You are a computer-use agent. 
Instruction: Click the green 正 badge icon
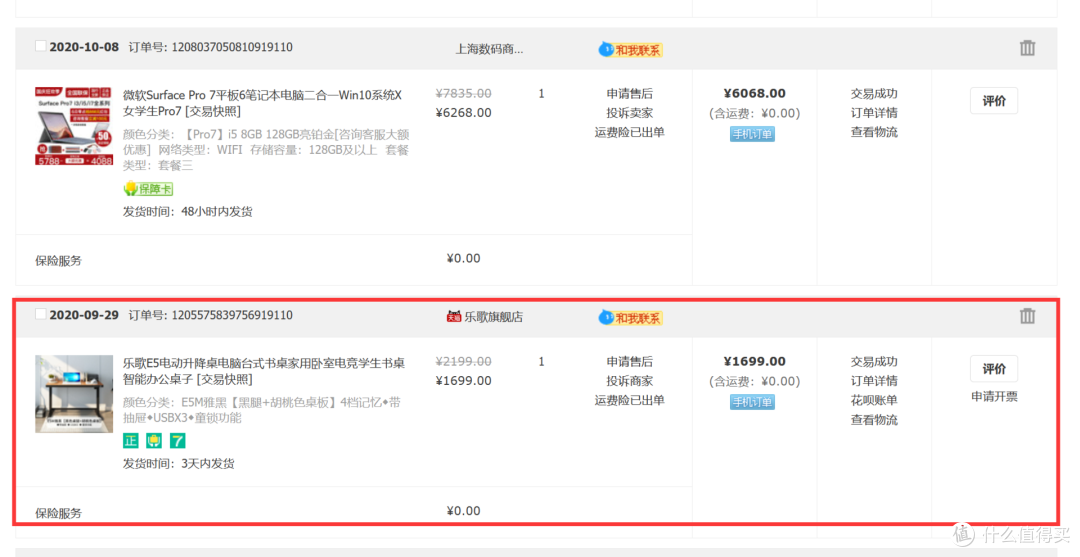pyautogui.click(x=131, y=441)
